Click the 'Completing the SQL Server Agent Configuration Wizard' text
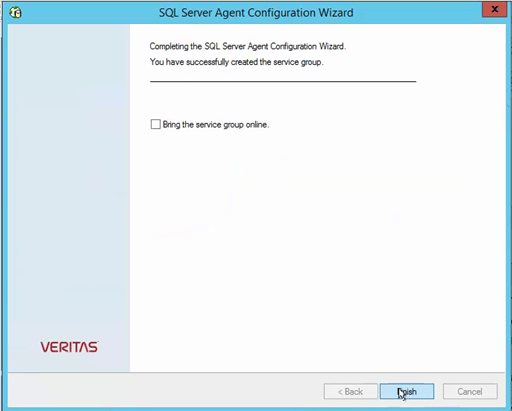 (248, 46)
